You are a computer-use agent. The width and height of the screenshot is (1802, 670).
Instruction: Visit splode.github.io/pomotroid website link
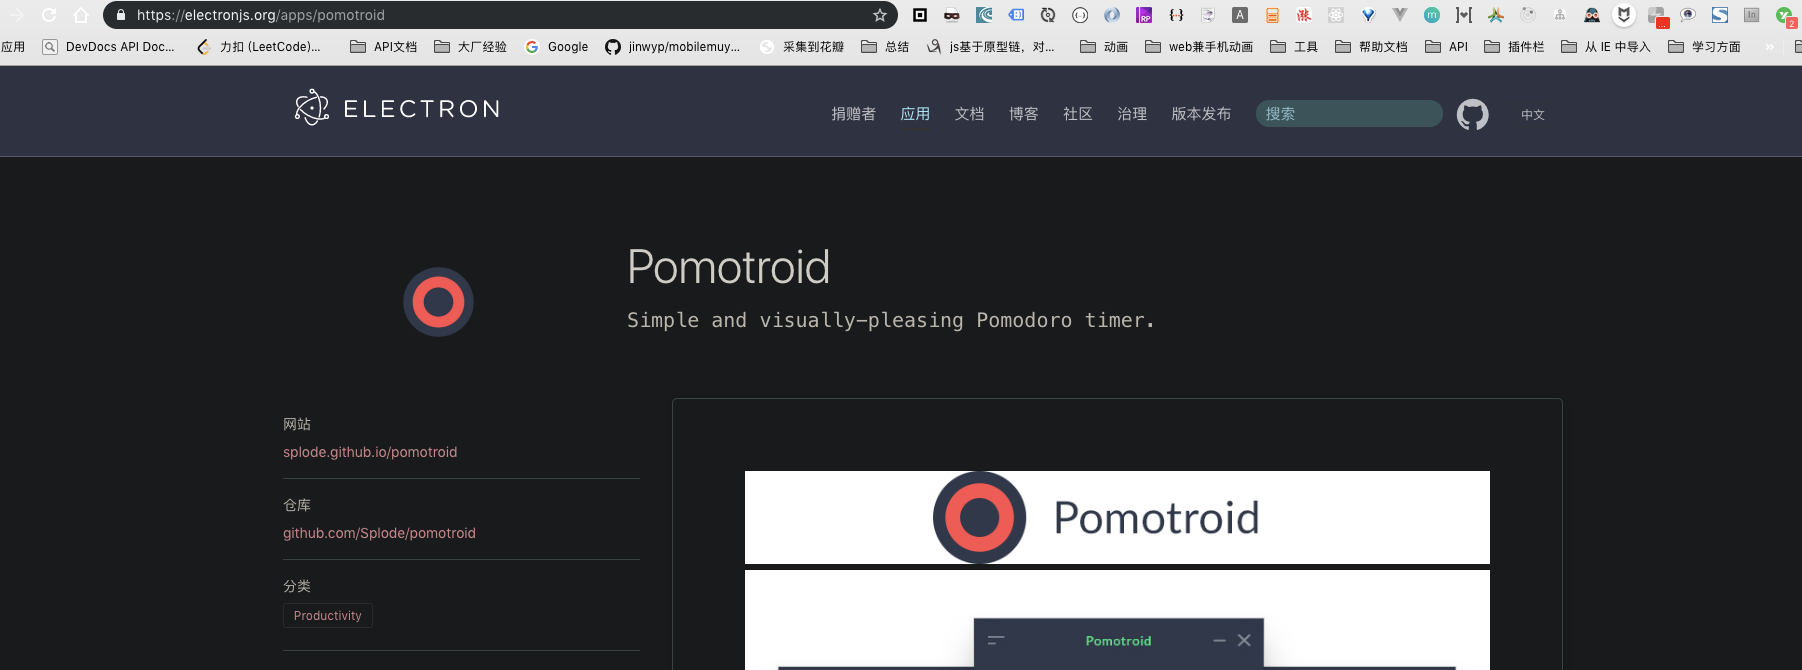[370, 452]
